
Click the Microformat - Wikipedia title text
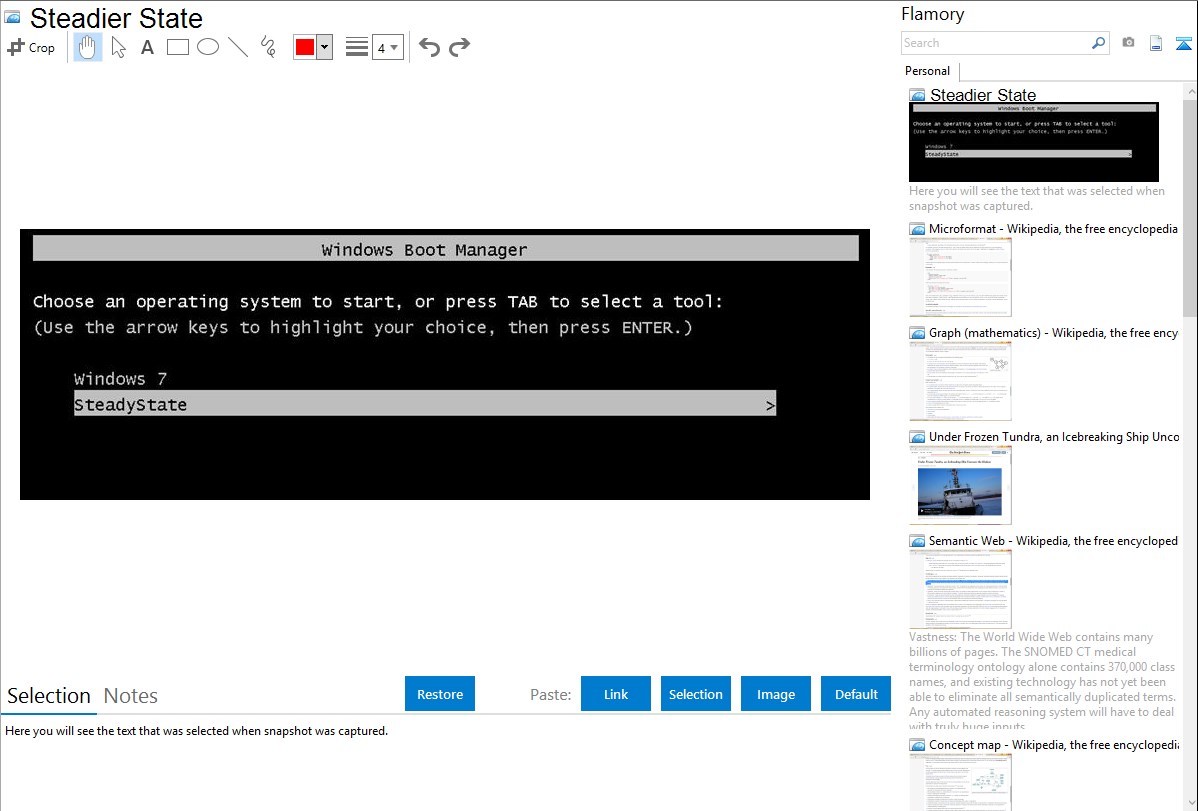coord(1053,229)
